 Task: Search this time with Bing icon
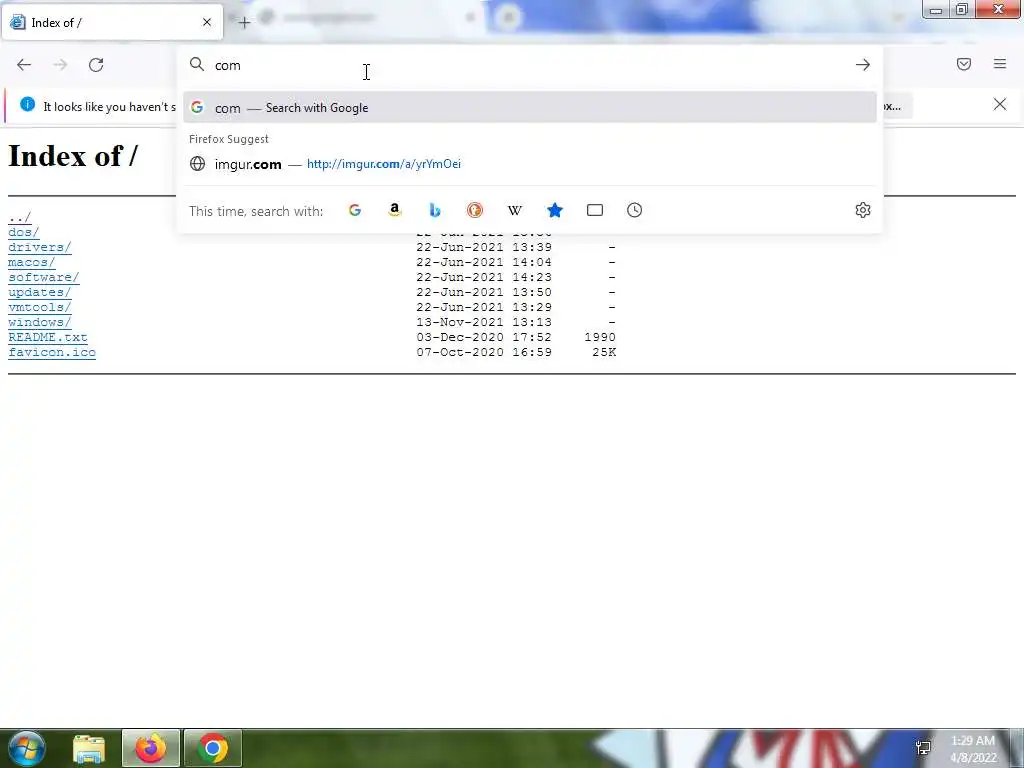point(435,210)
